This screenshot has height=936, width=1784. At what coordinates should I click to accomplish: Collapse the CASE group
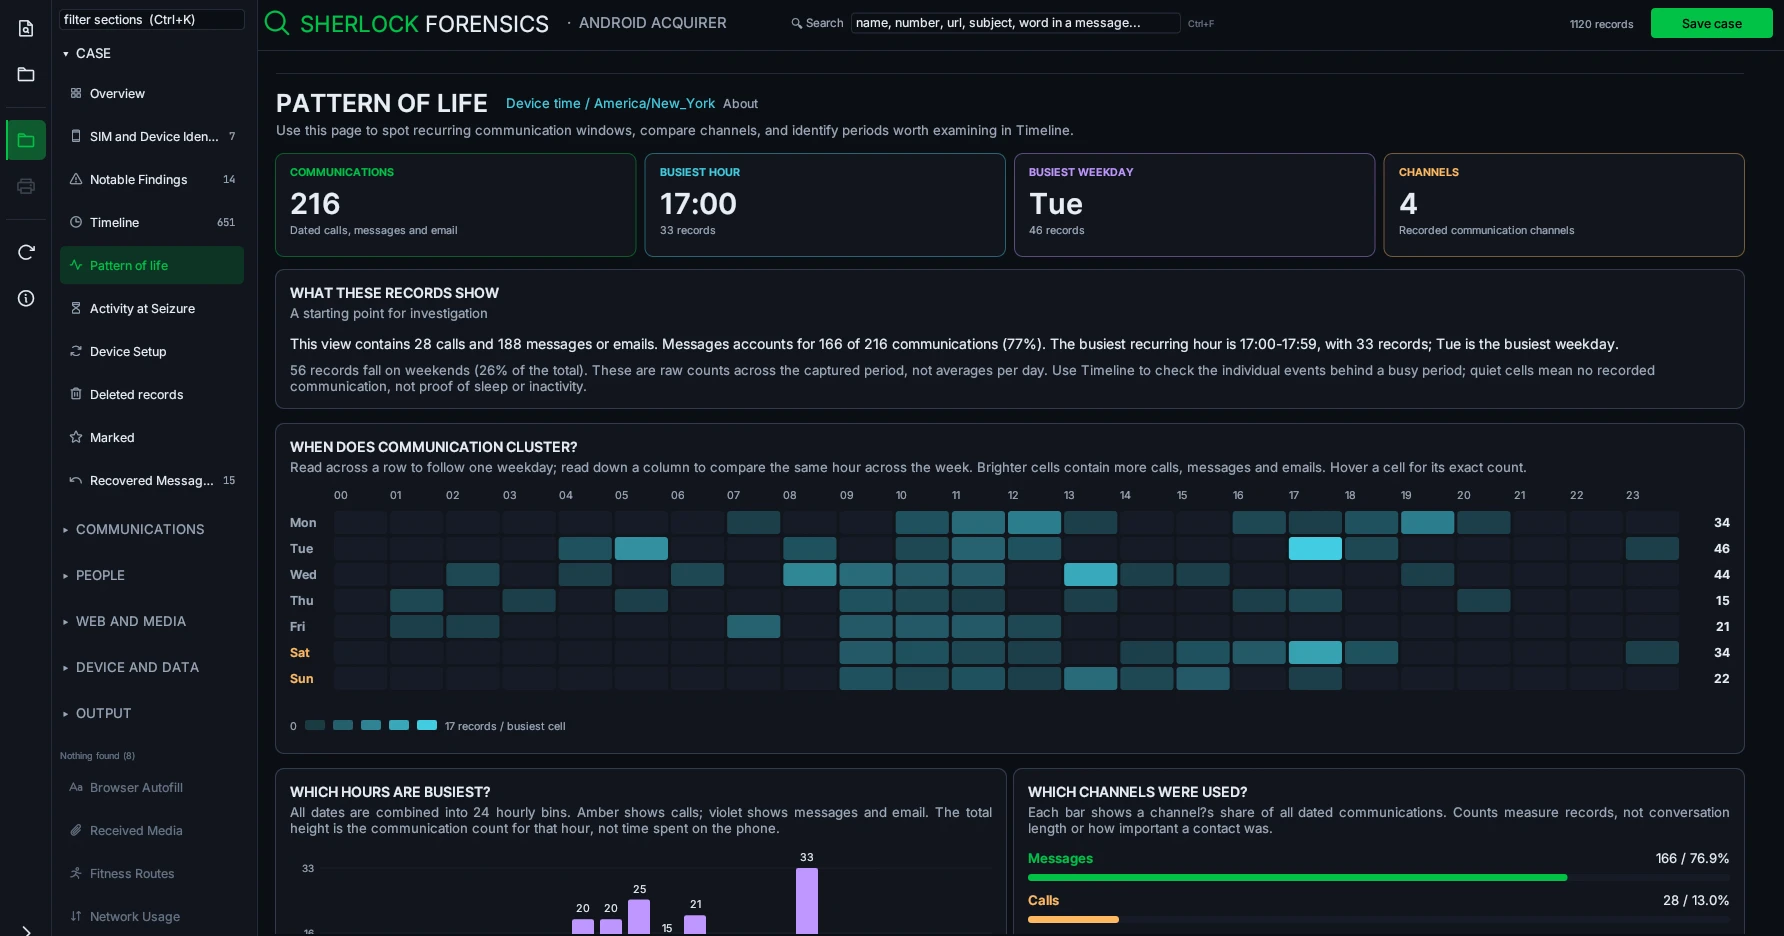86,53
